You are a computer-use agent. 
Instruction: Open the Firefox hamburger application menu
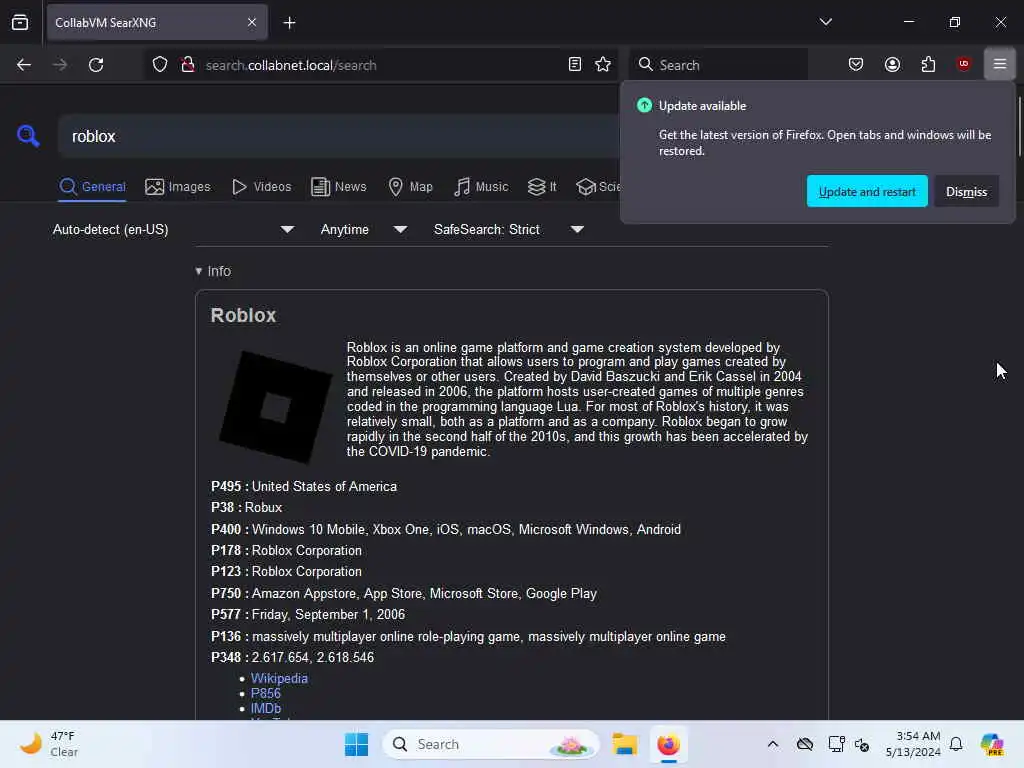point(999,64)
